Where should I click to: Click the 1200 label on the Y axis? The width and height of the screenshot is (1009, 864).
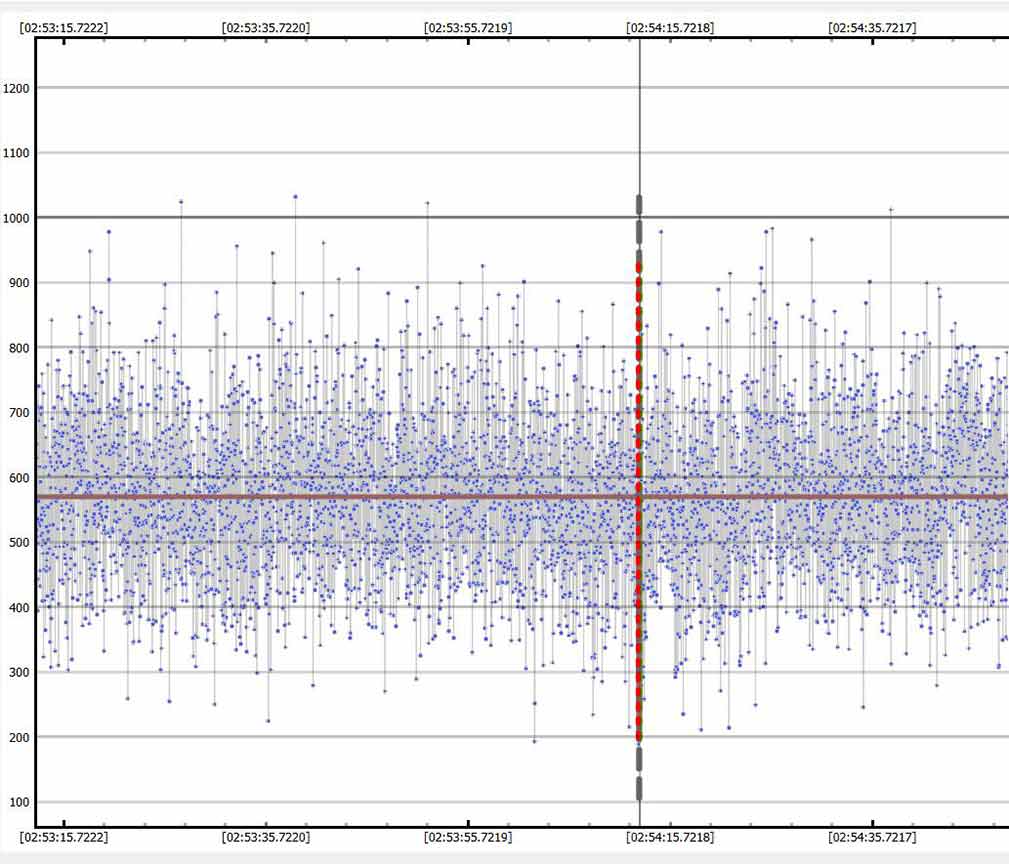(x=17, y=88)
